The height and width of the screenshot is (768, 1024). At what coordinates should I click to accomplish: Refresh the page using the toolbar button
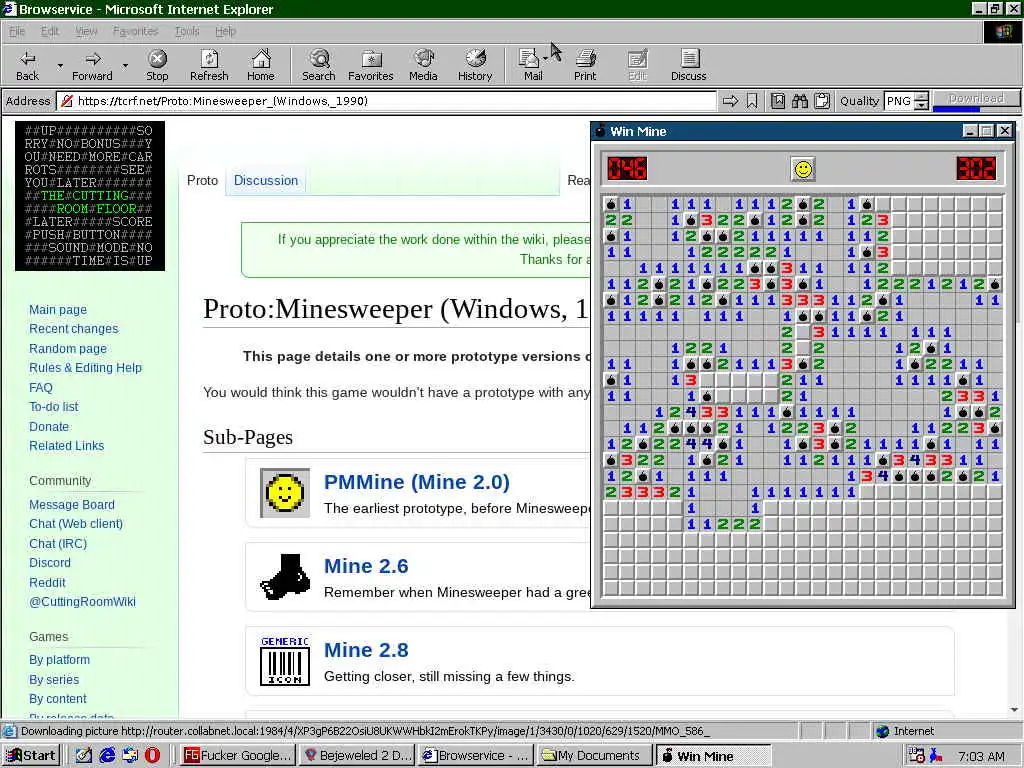click(209, 65)
